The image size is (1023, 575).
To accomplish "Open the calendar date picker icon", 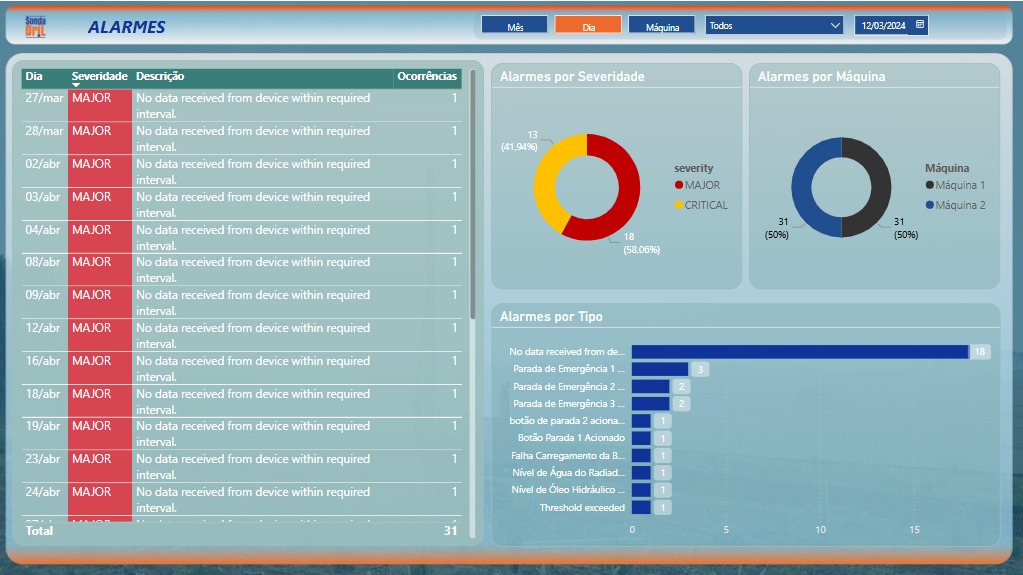I will point(920,25).
